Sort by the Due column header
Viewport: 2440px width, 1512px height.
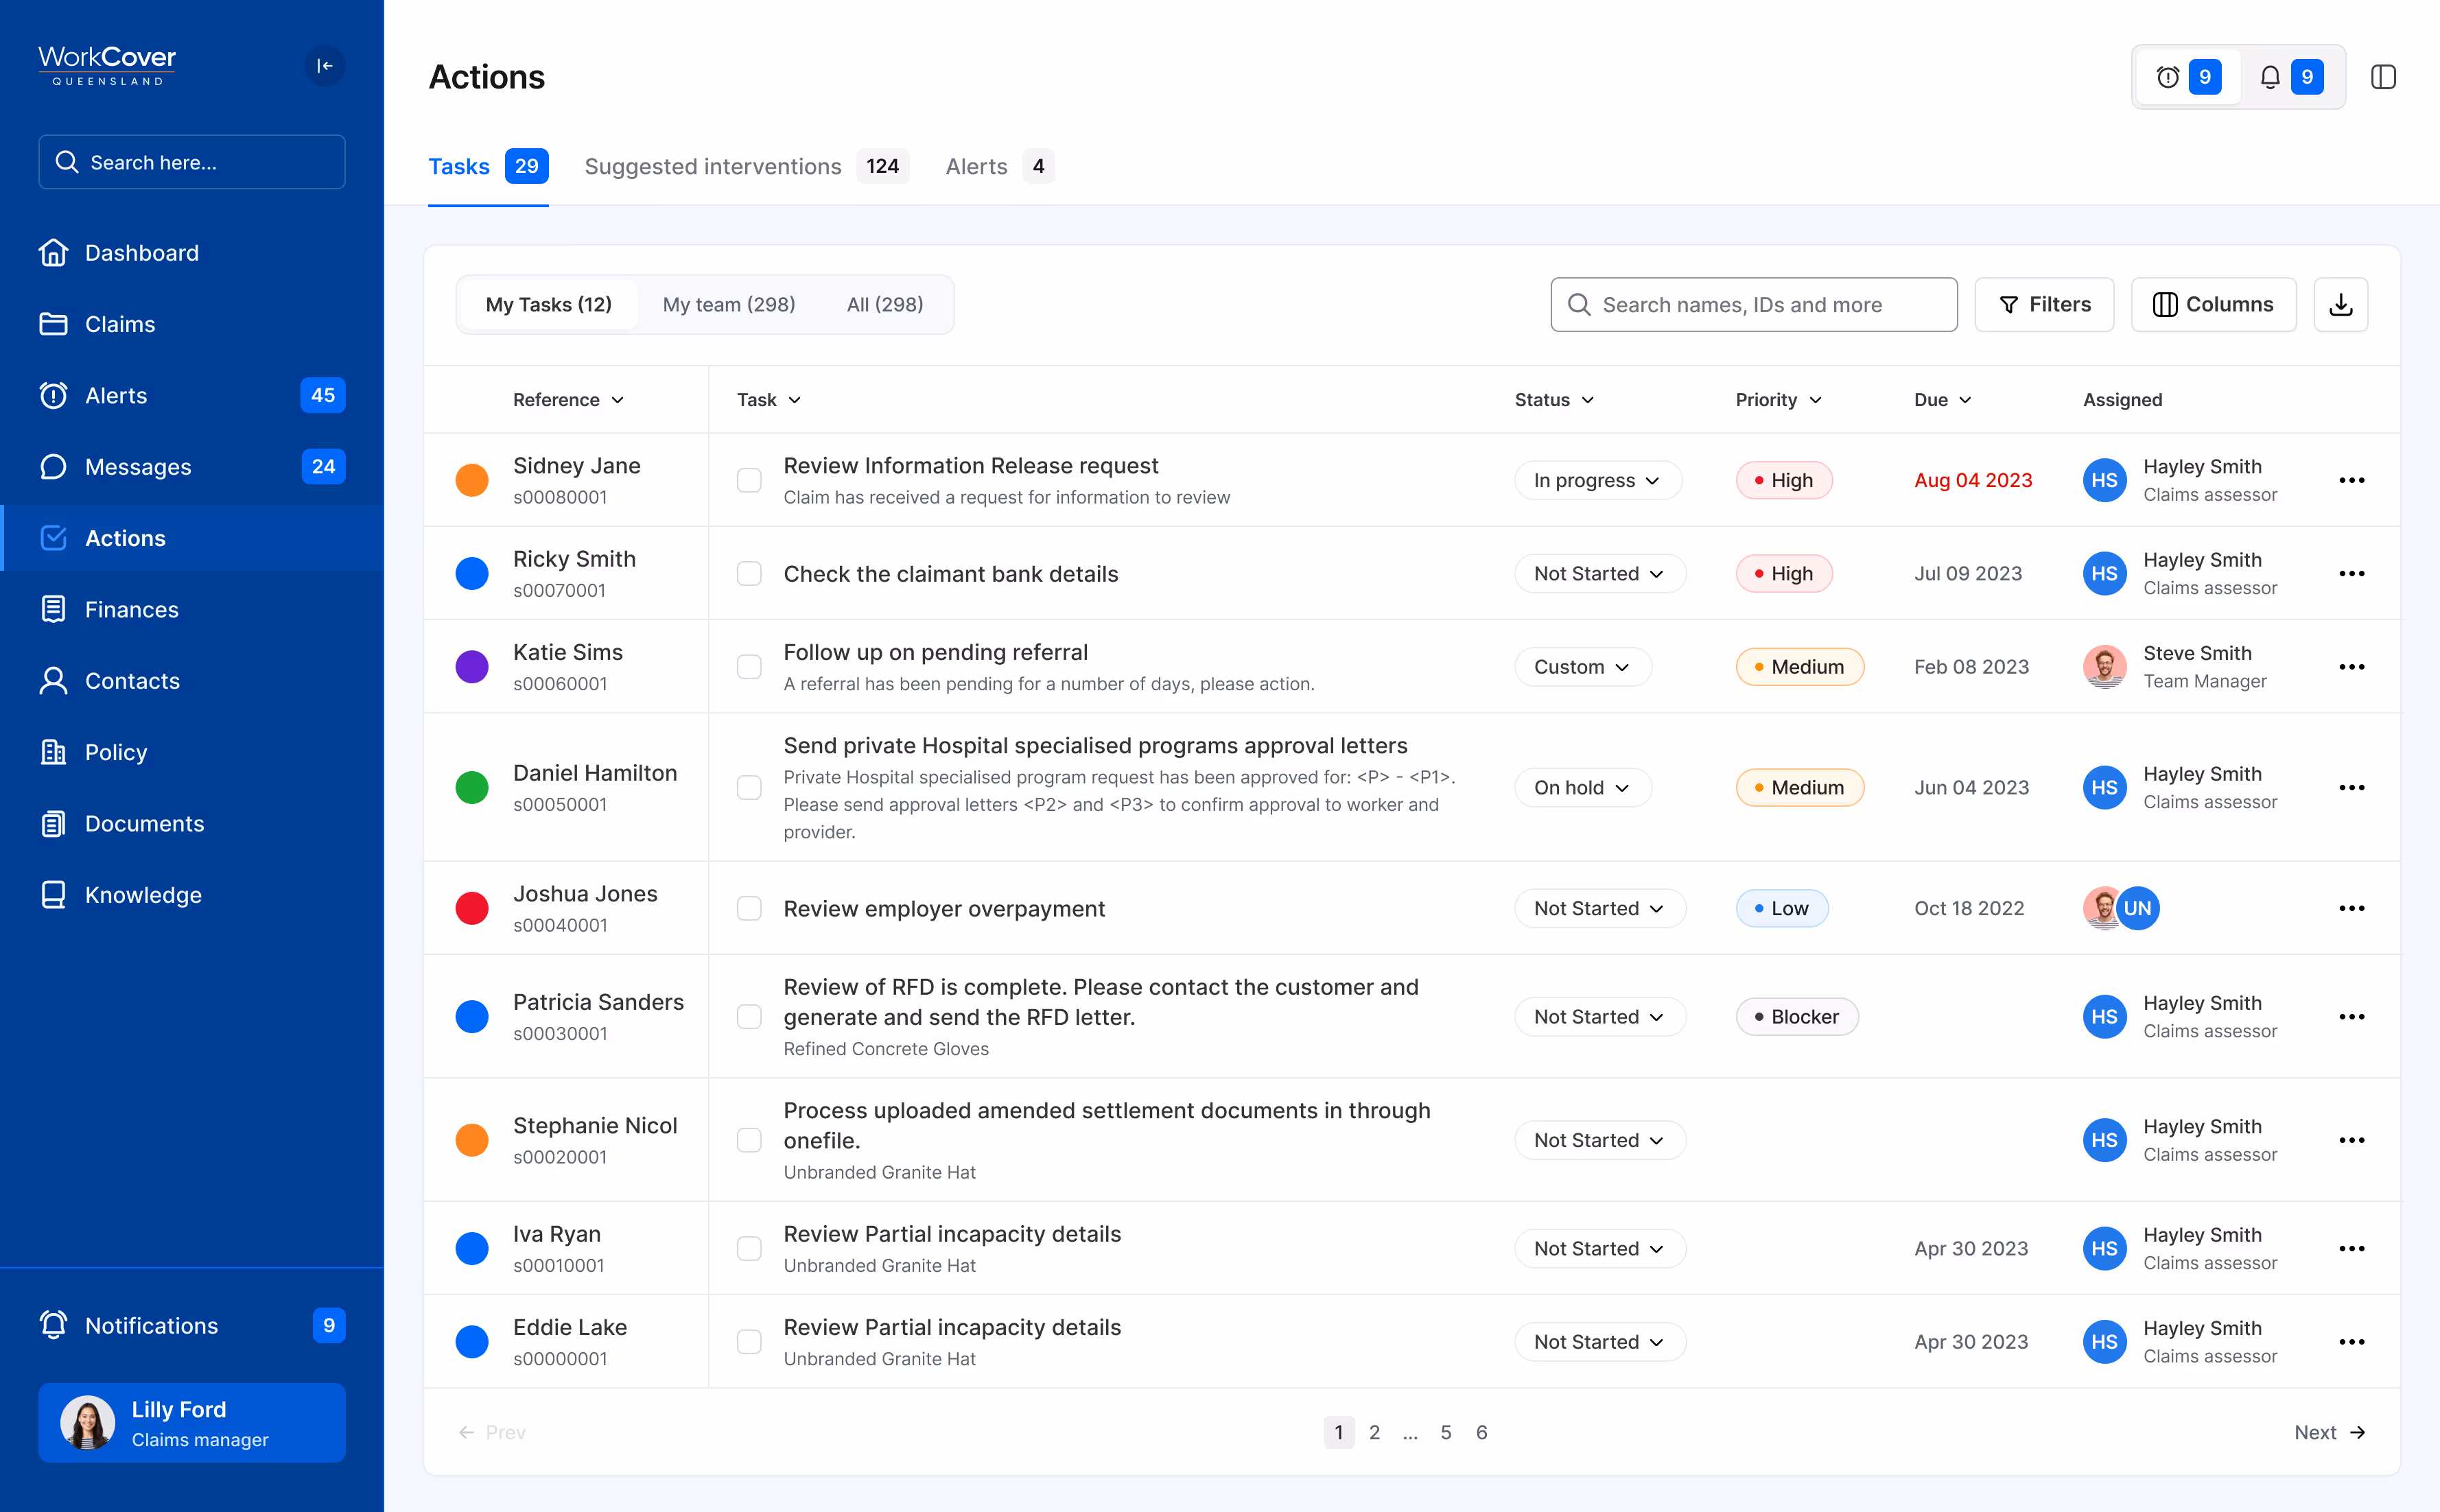(1942, 399)
